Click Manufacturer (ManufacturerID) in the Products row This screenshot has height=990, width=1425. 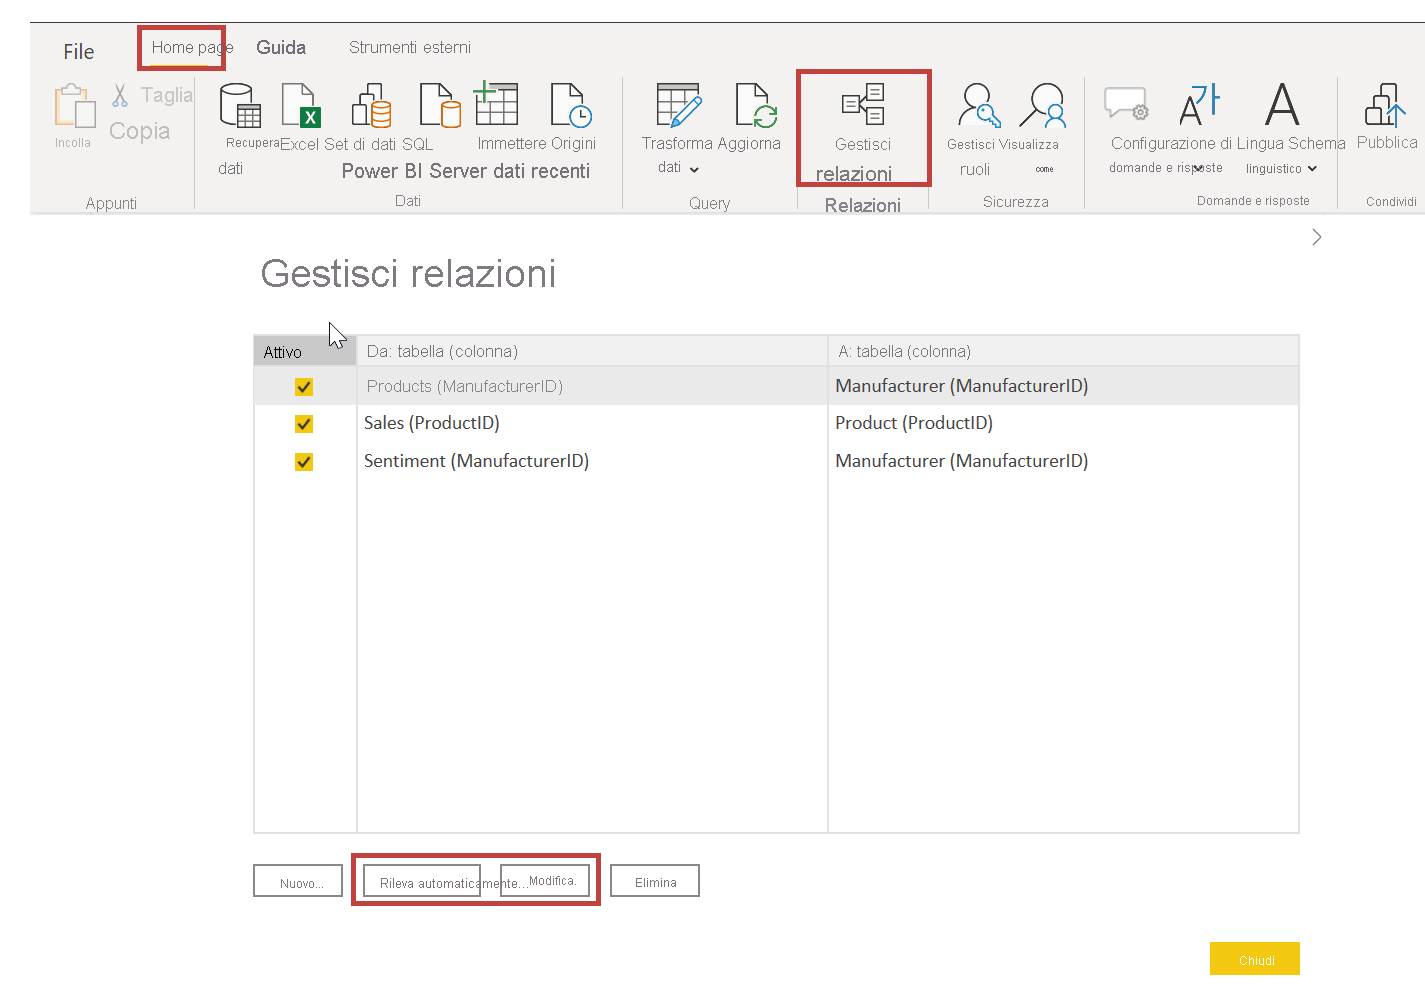point(962,386)
